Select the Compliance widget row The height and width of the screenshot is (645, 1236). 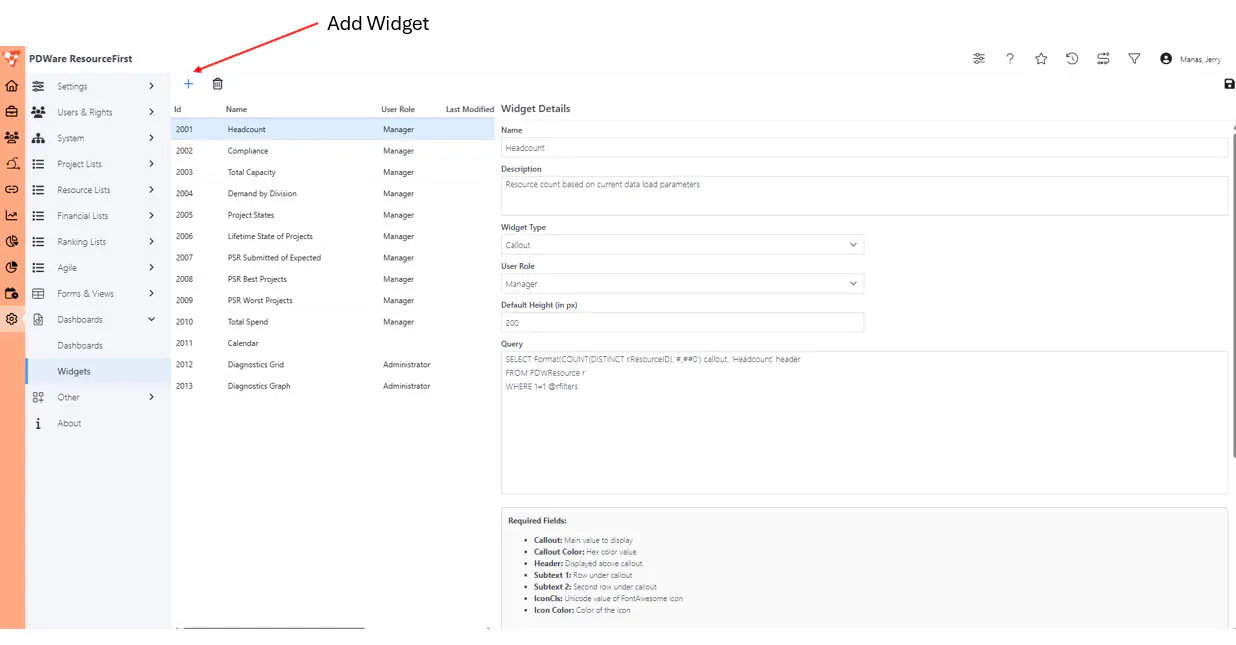point(332,151)
